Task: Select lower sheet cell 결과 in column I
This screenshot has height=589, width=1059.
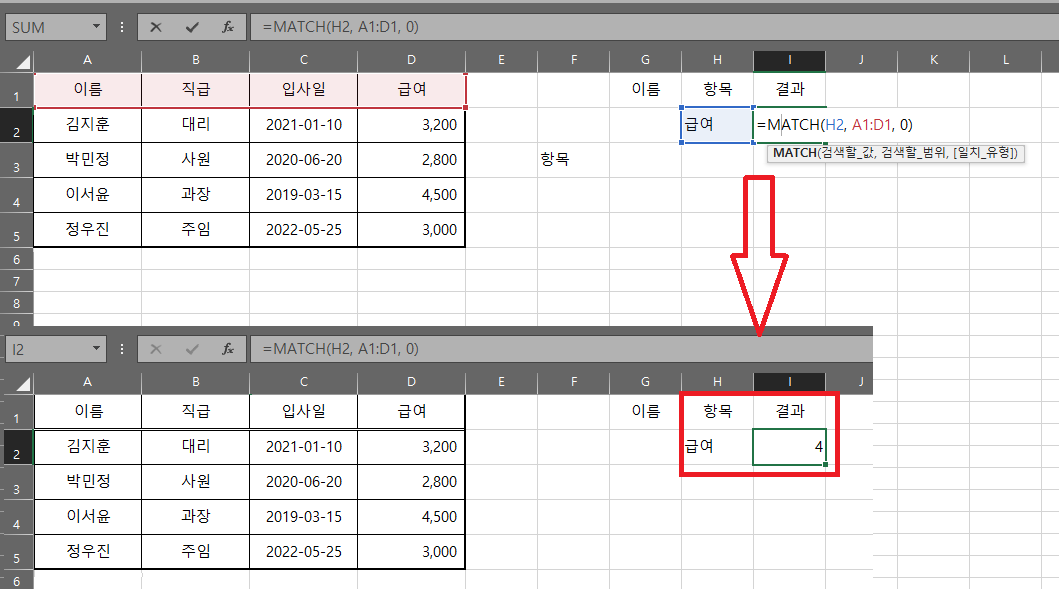Action: [790, 411]
